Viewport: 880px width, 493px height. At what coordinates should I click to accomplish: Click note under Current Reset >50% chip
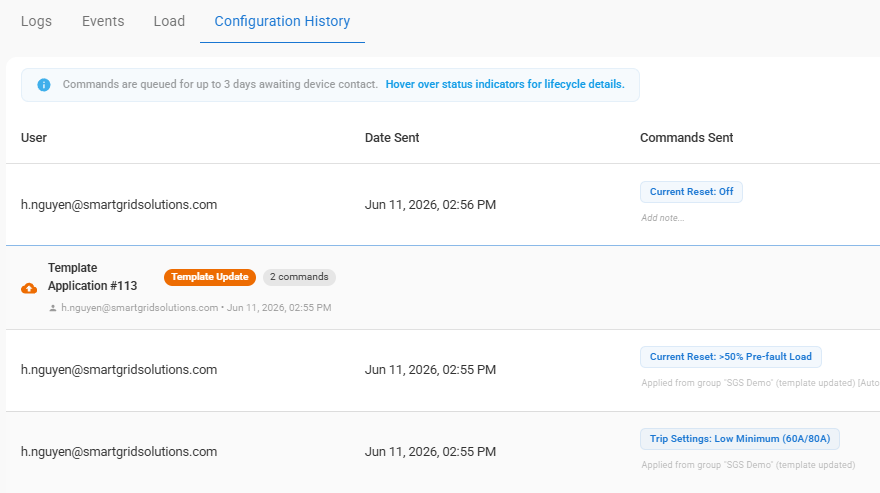point(760,383)
